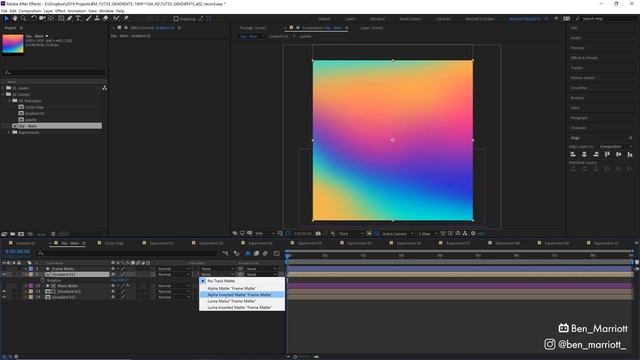Choose Alpha Matte "Frame Matte" option
The height and width of the screenshot is (360, 640).
coord(242,288)
